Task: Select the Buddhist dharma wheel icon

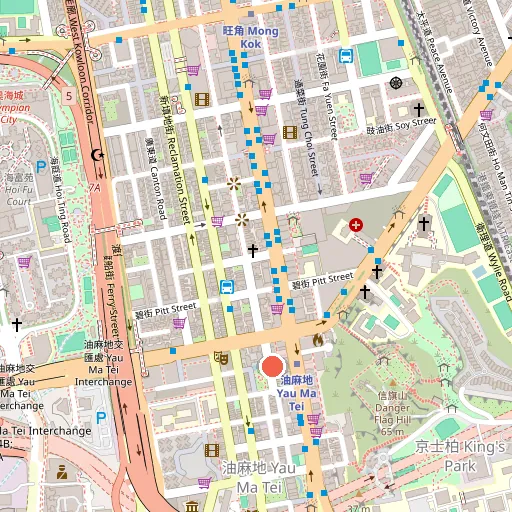Action: (x=396, y=83)
